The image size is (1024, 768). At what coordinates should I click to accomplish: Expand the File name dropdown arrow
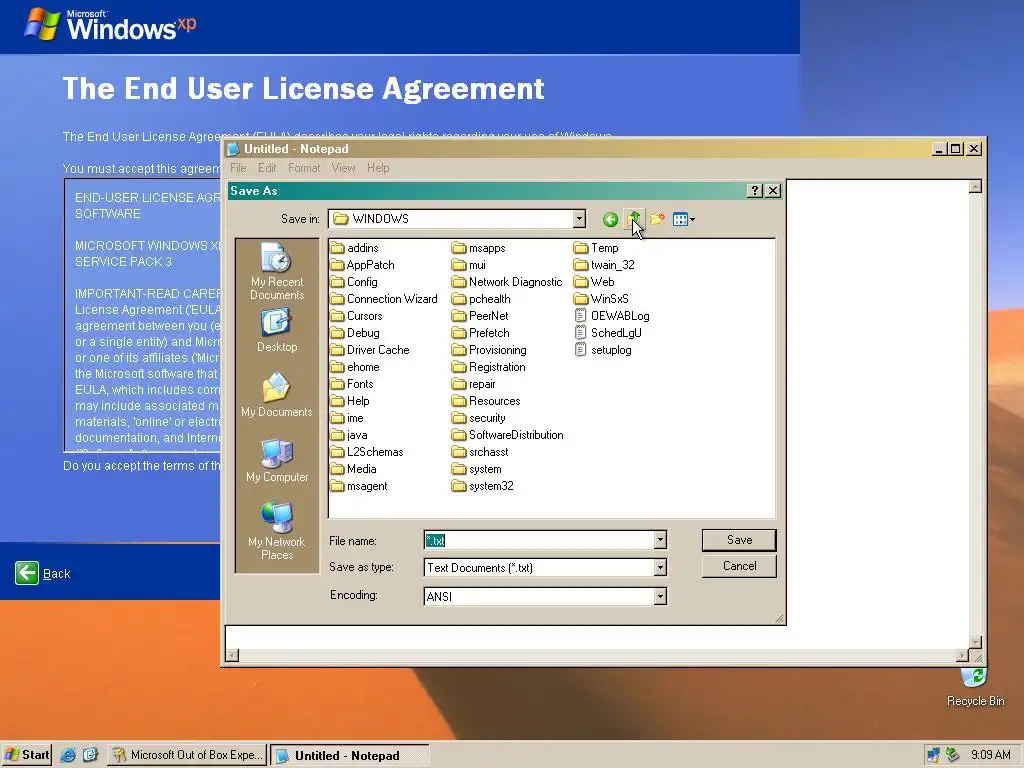pyautogui.click(x=660, y=540)
